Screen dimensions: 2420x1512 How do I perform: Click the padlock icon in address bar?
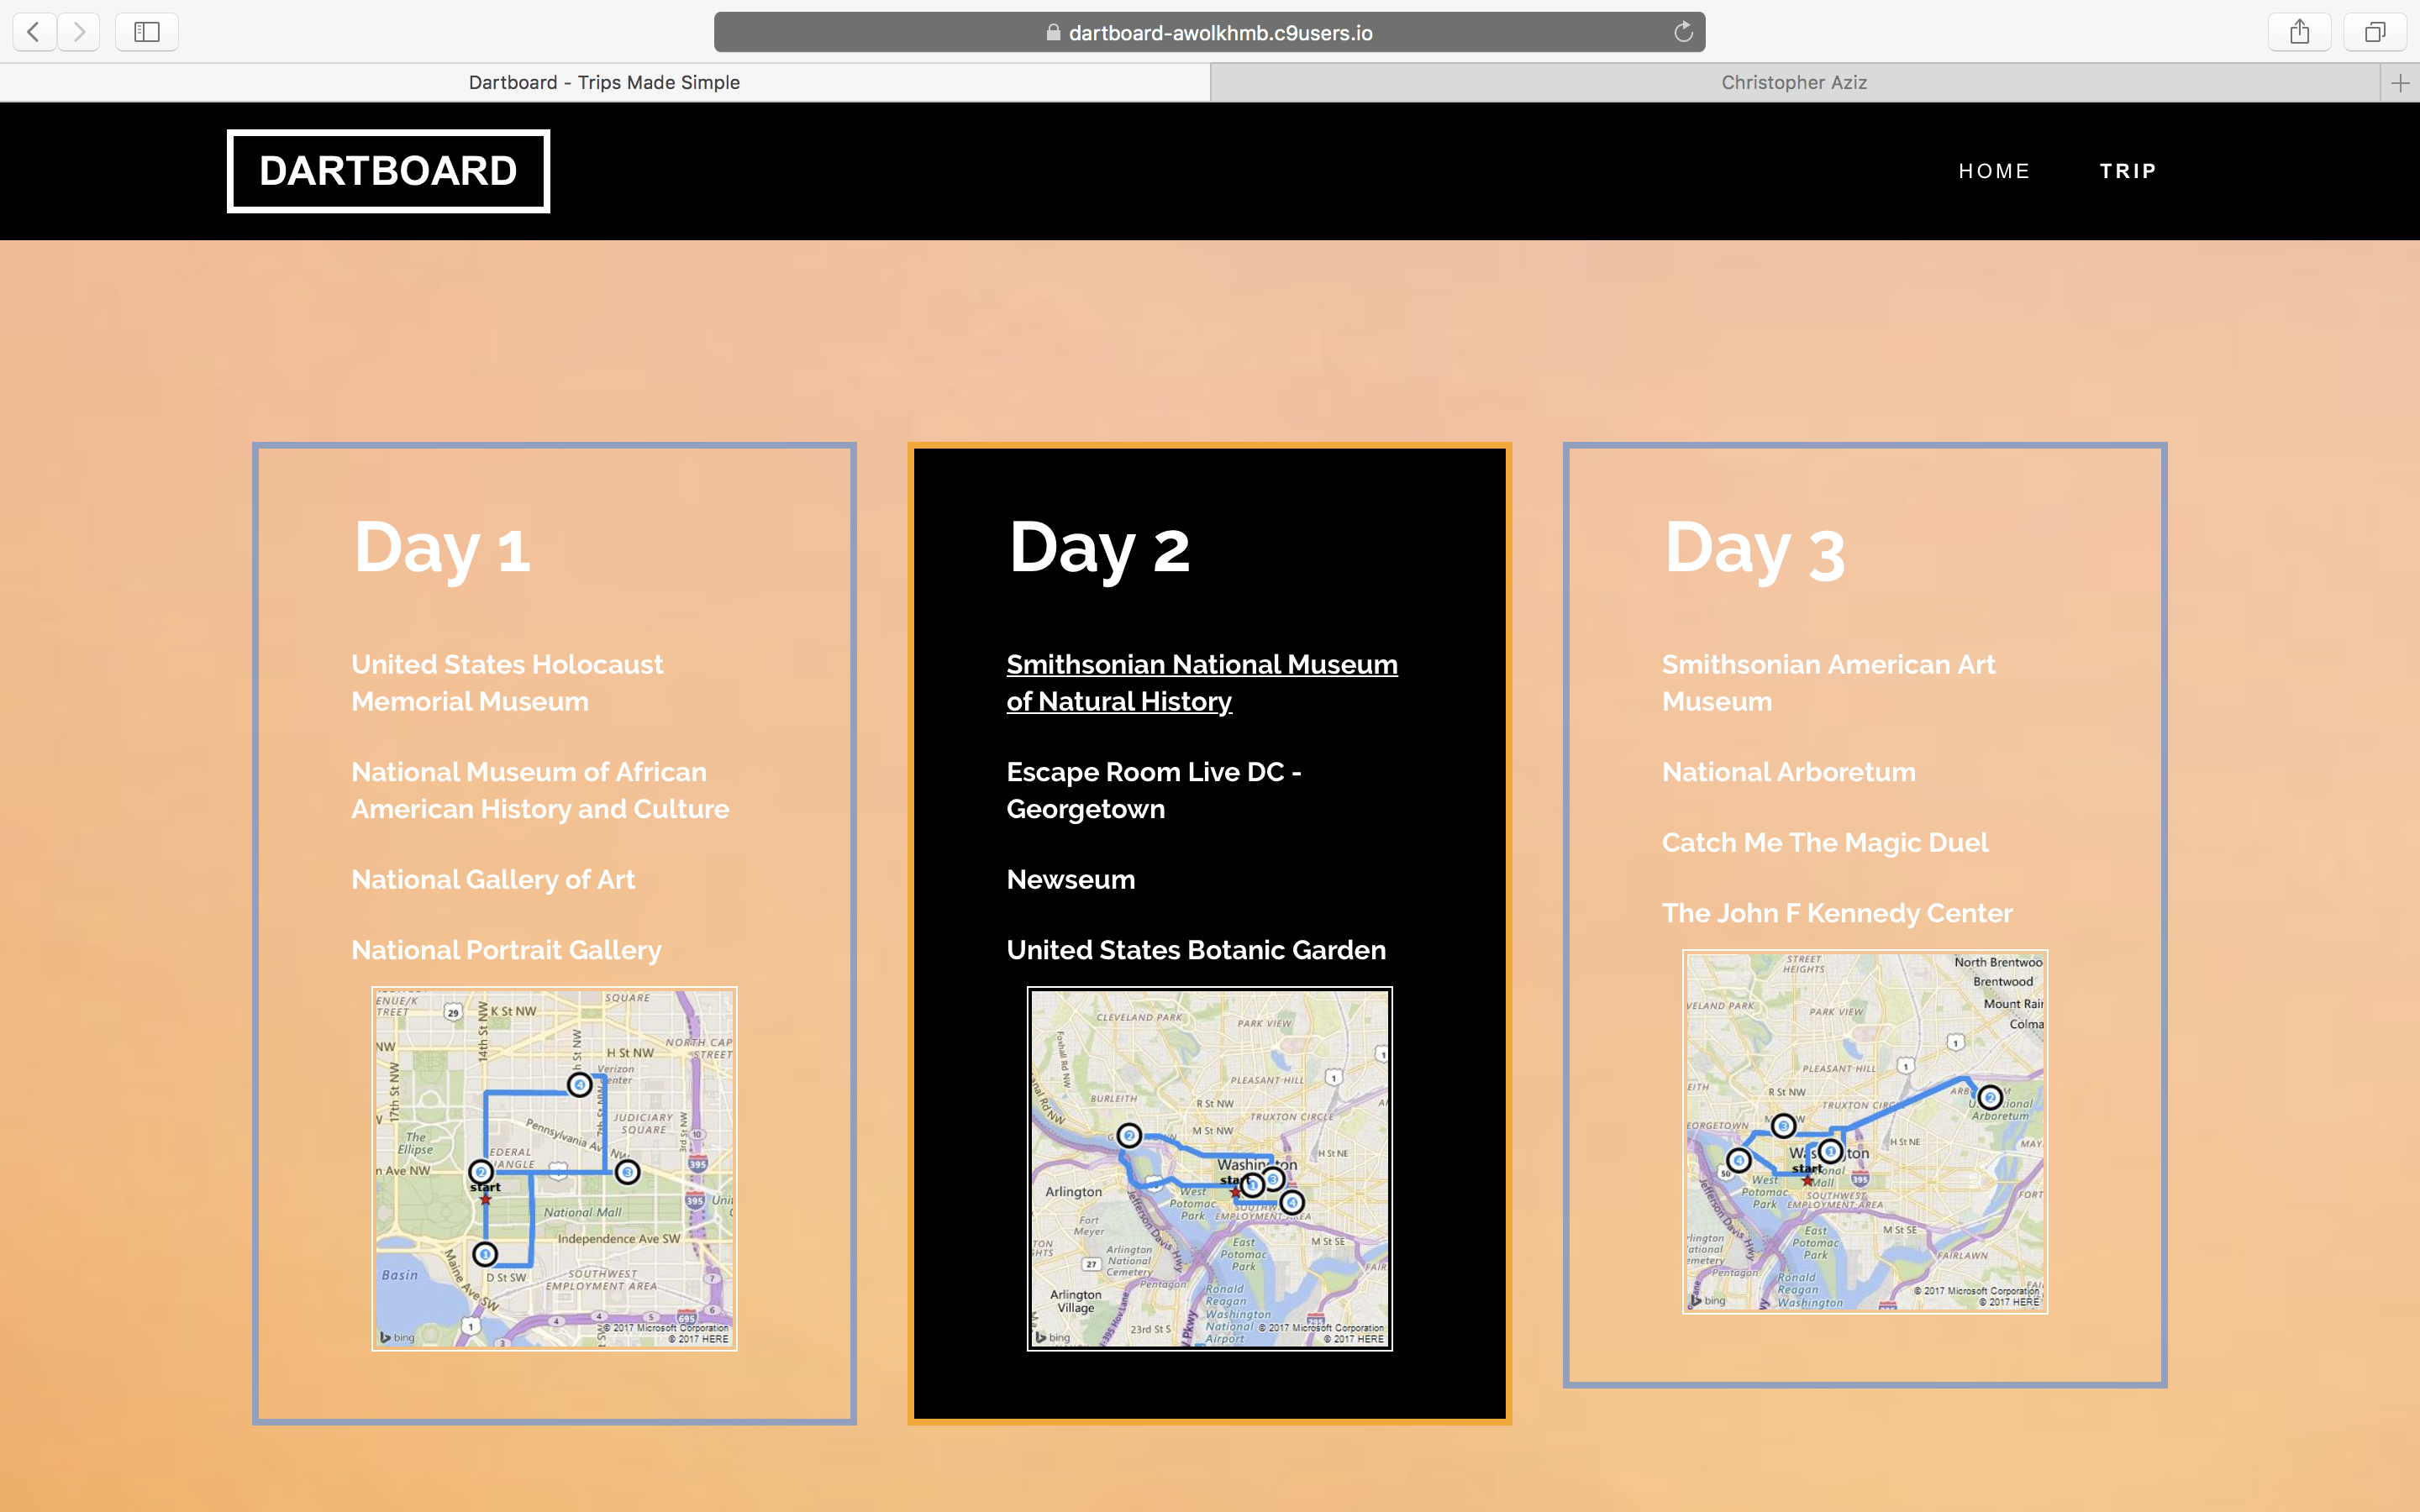click(1052, 32)
